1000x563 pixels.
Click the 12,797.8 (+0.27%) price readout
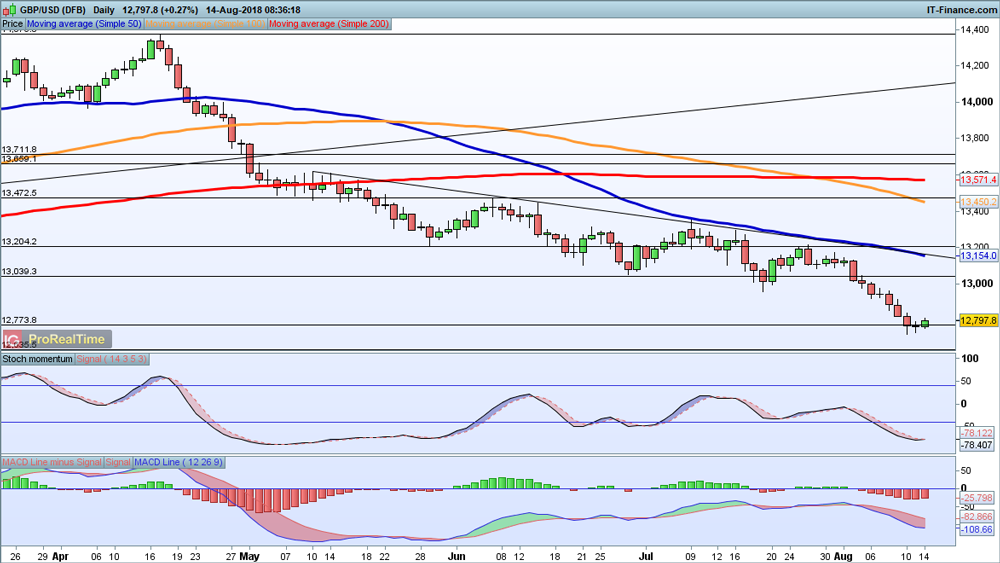coord(160,10)
